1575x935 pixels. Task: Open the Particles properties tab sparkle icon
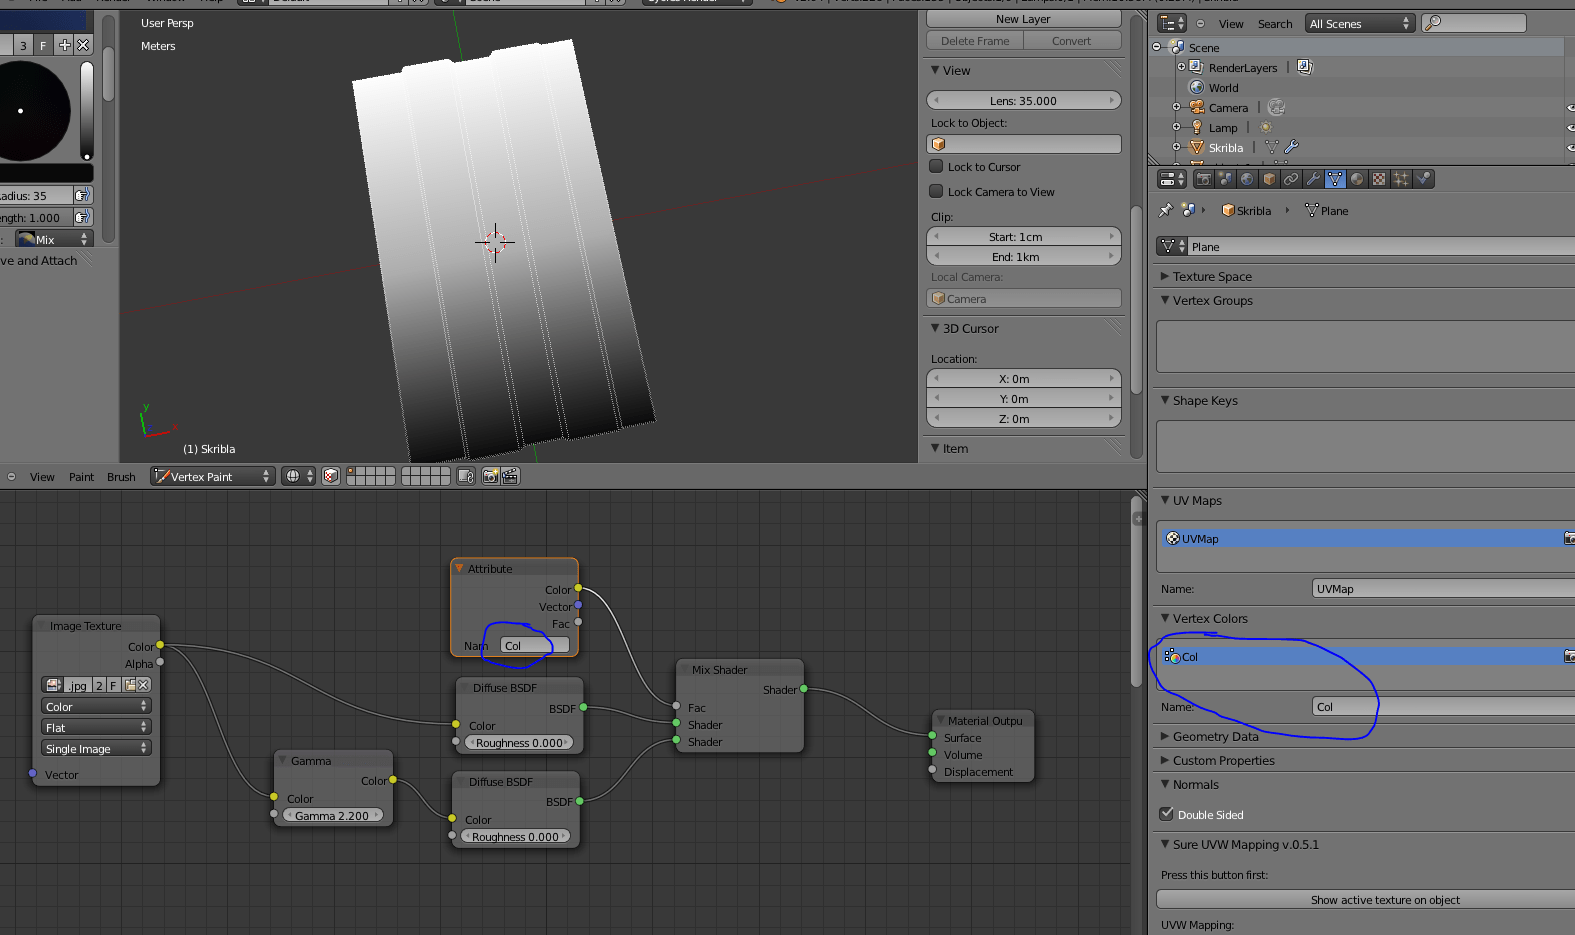coord(1401,179)
